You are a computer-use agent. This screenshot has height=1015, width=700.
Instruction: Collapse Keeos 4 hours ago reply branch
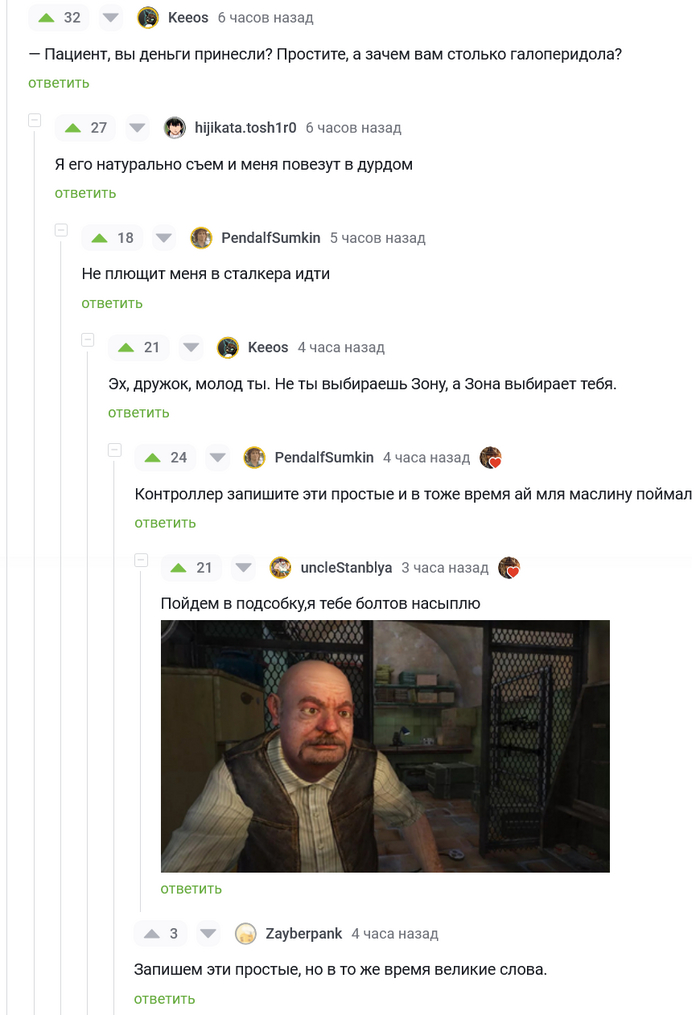pos(87,340)
